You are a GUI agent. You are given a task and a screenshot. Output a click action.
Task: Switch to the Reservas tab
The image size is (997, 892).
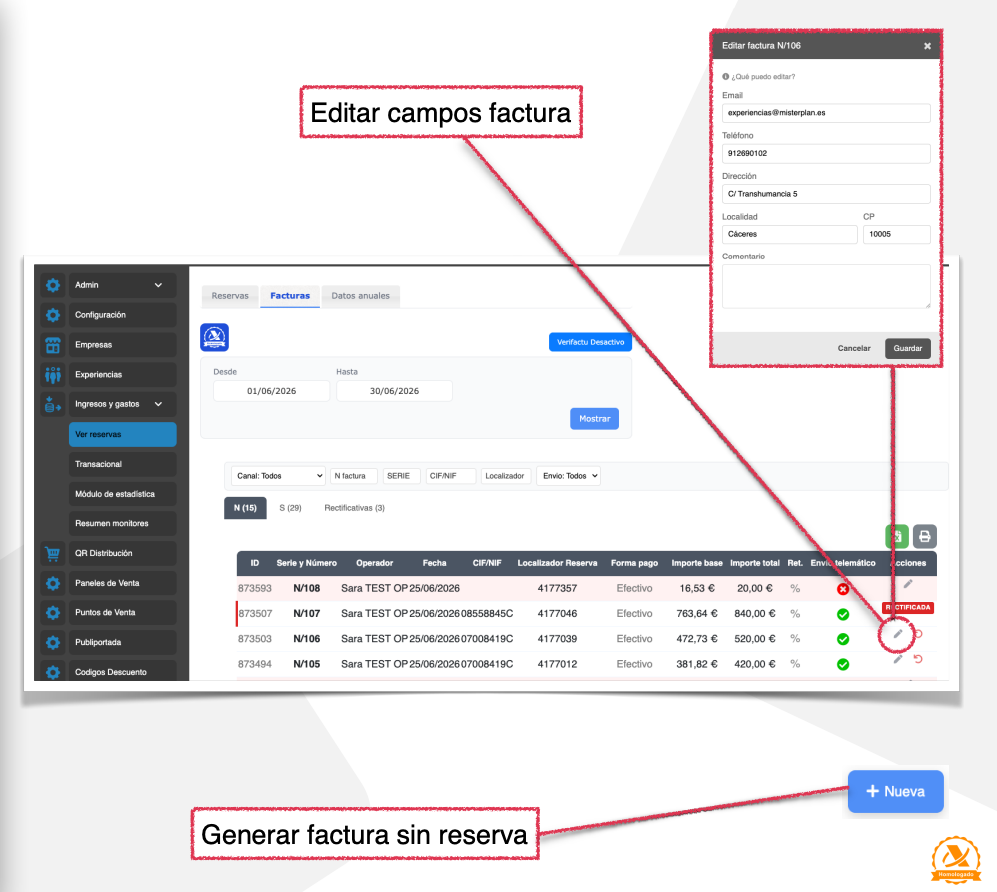coord(230,296)
